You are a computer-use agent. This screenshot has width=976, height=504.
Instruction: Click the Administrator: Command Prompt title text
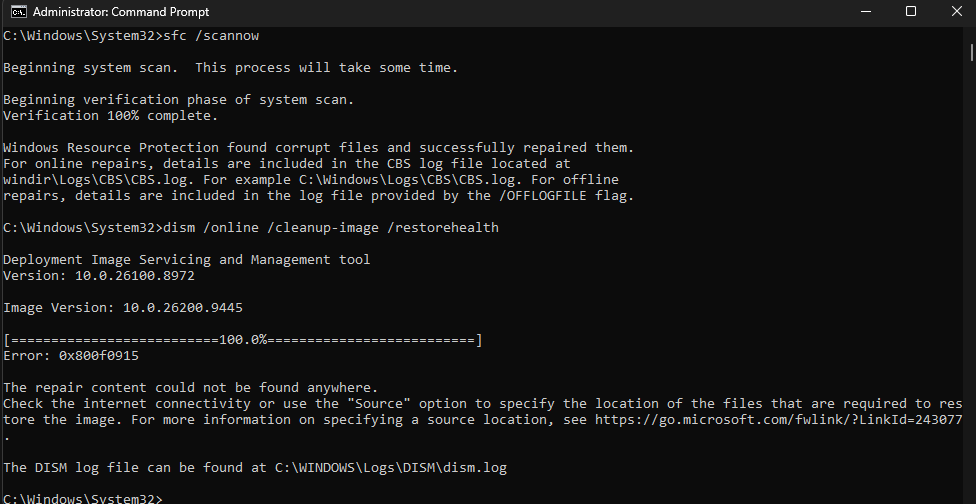tap(121, 12)
